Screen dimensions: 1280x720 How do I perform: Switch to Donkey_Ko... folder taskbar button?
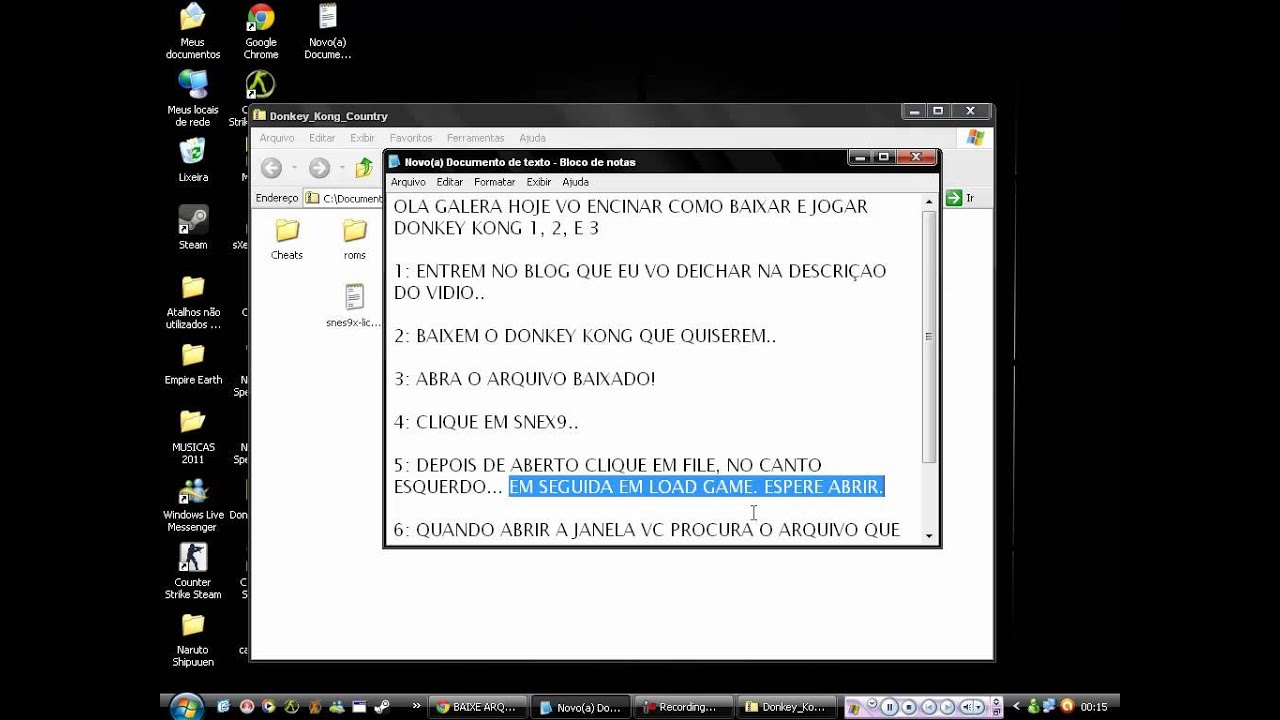pos(785,707)
